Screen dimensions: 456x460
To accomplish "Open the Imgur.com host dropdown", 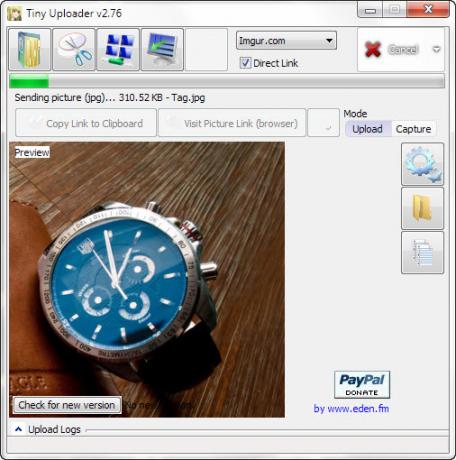I will tap(286, 41).
